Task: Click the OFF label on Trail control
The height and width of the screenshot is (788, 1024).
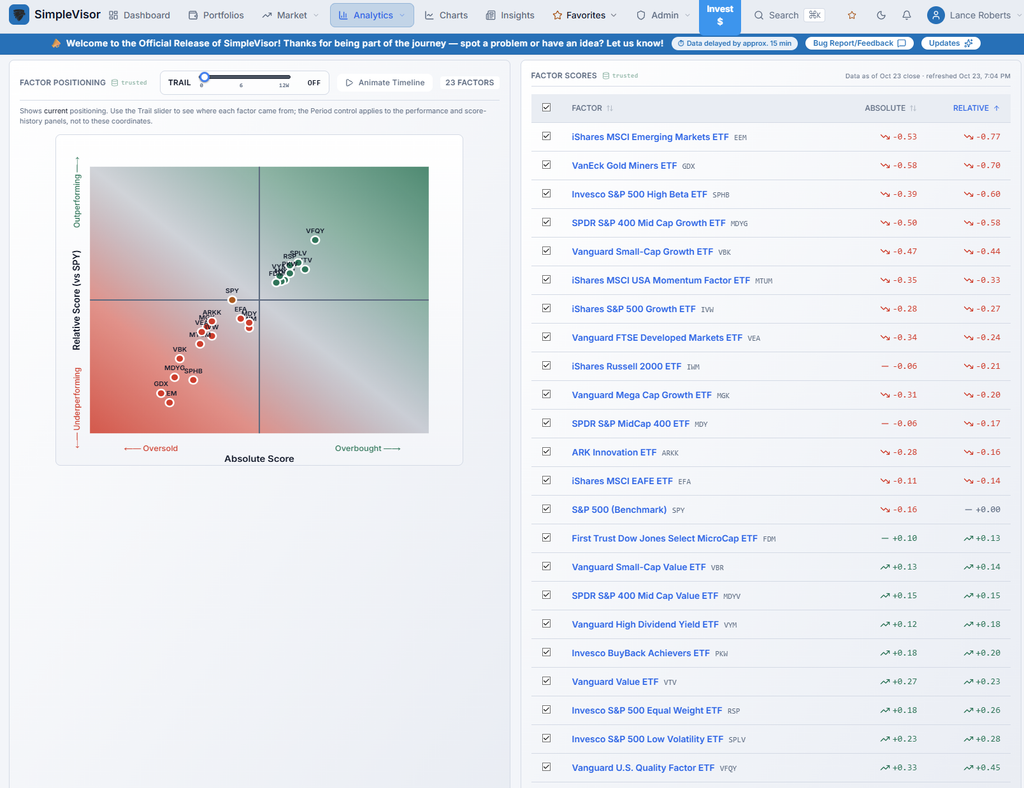Action: click(x=313, y=83)
